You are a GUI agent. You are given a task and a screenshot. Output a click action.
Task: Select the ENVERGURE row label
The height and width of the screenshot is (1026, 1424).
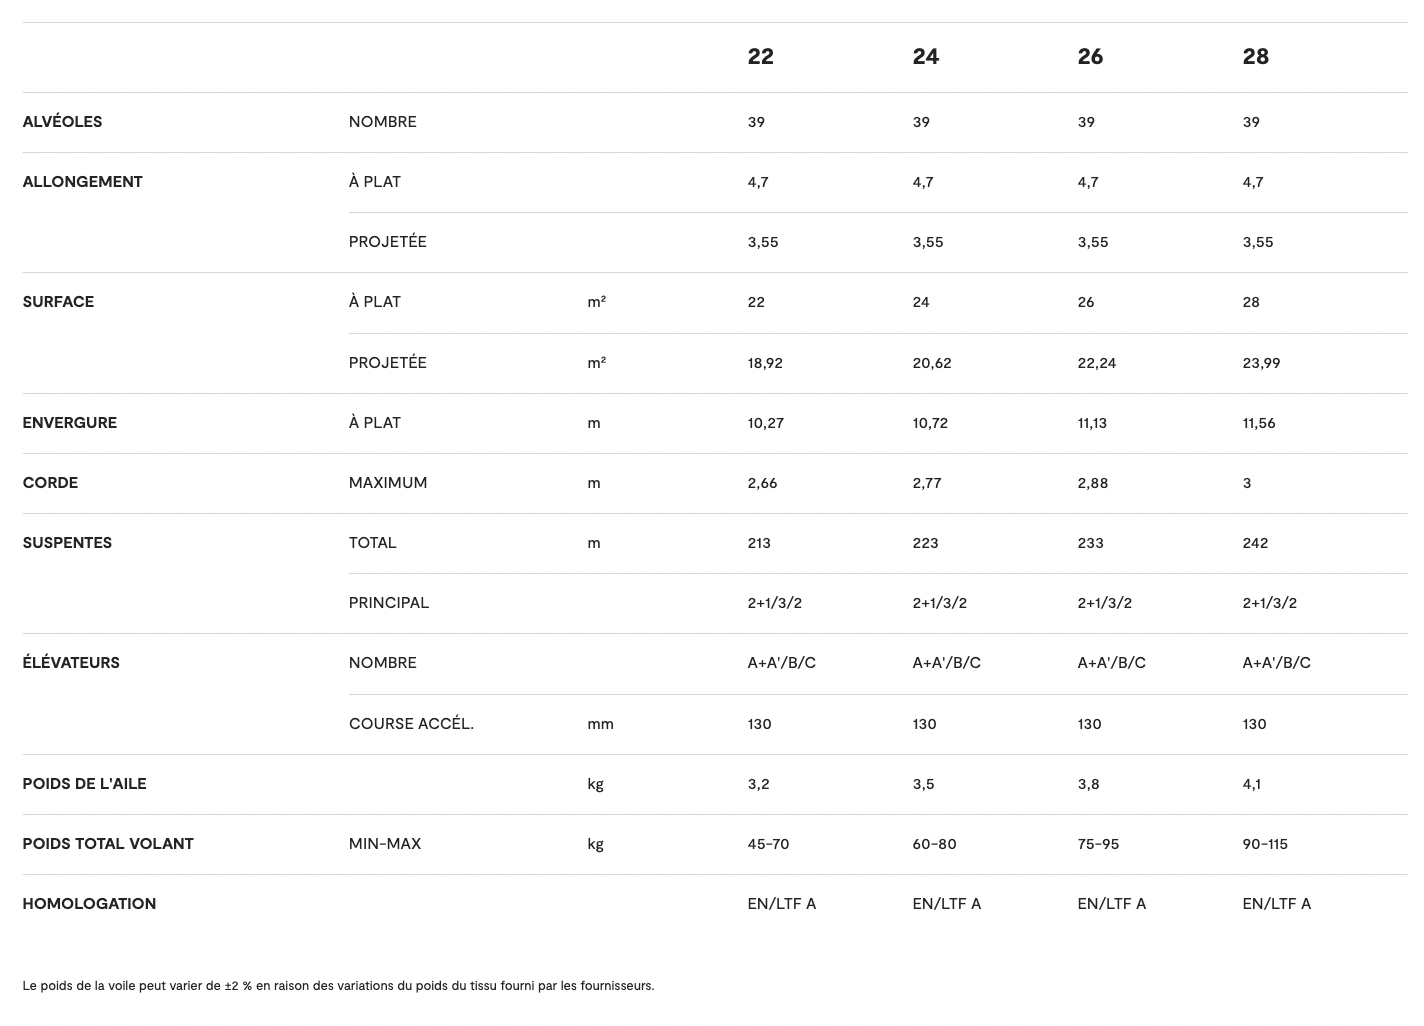[x=69, y=423]
